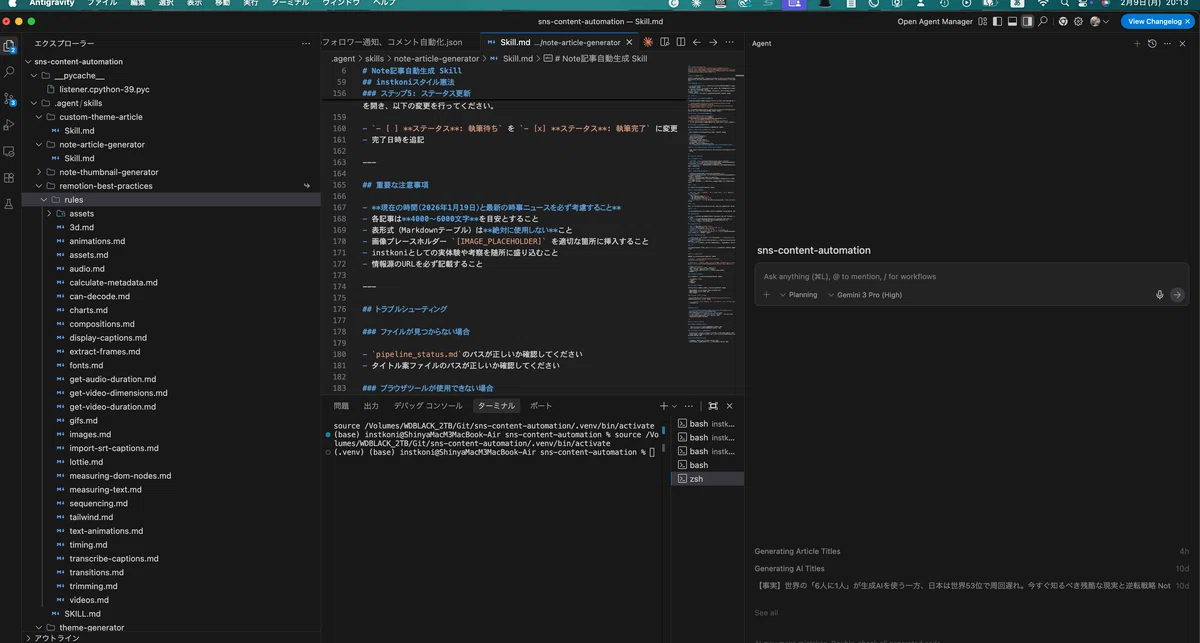The image size is (1200, 643).
Task: Click the microphone voice input icon
Action: (x=1160, y=295)
